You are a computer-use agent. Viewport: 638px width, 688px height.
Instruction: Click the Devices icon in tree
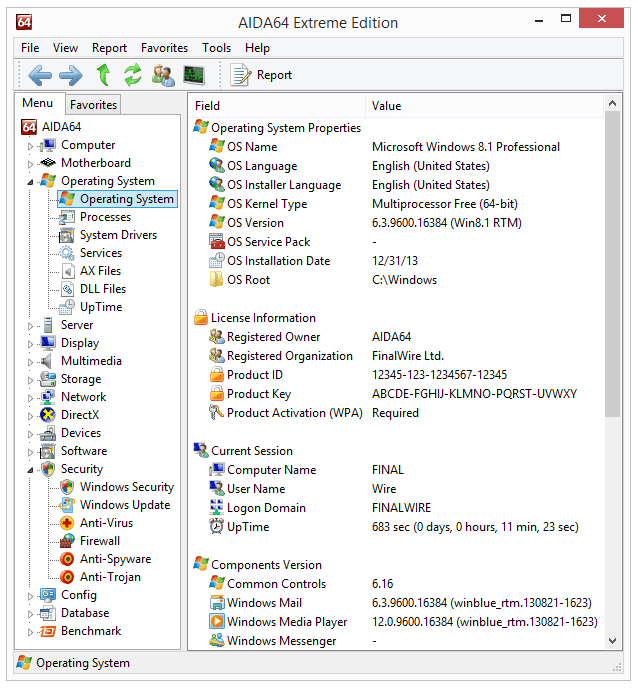pyautogui.click(x=47, y=433)
